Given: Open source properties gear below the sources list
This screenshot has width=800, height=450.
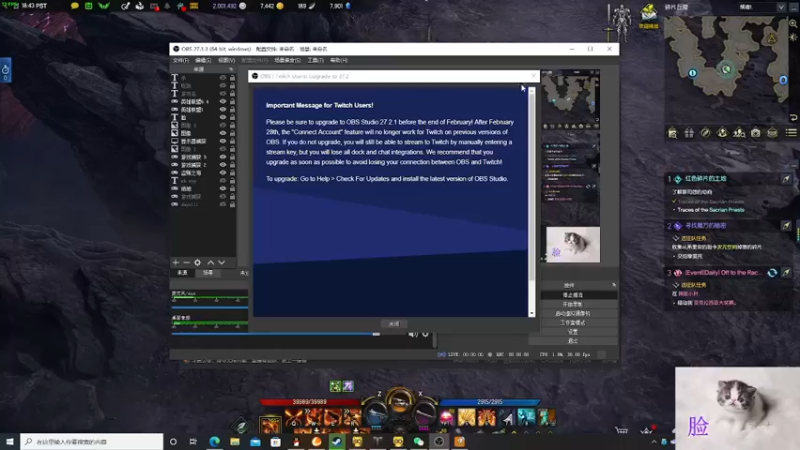Looking at the screenshot, I should [x=197, y=262].
